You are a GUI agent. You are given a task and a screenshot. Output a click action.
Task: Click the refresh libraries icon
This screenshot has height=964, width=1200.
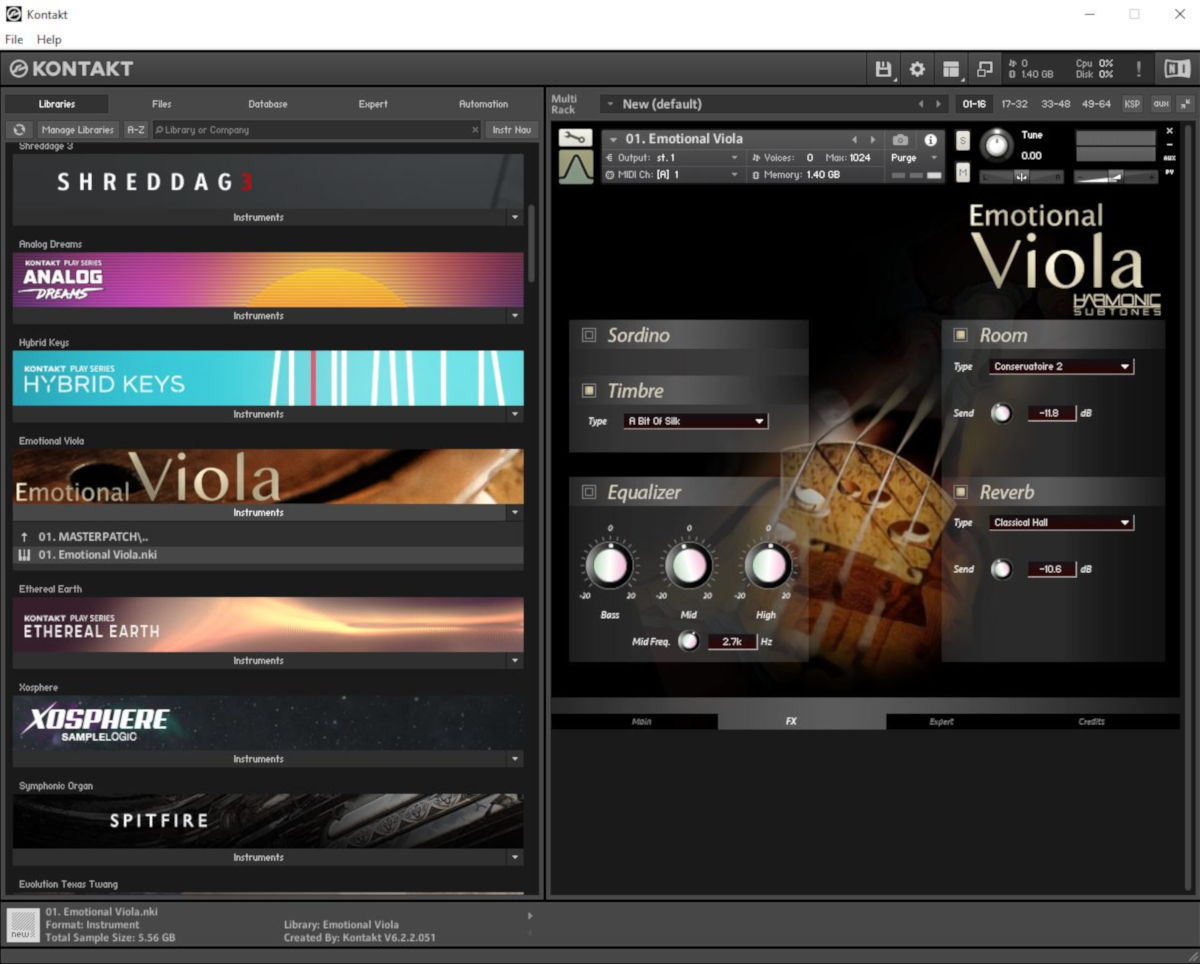(19, 130)
